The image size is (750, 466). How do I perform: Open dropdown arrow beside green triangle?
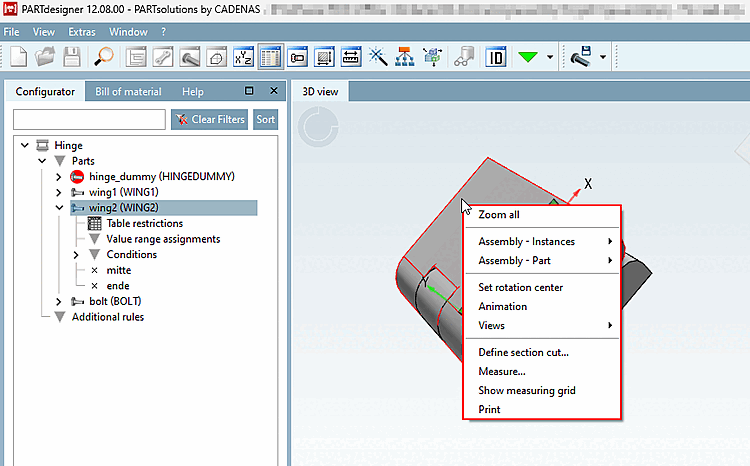[550, 57]
